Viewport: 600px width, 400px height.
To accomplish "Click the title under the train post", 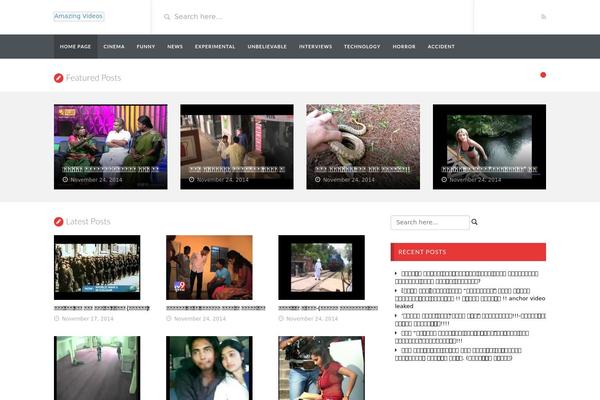I will tap(328, 308).
